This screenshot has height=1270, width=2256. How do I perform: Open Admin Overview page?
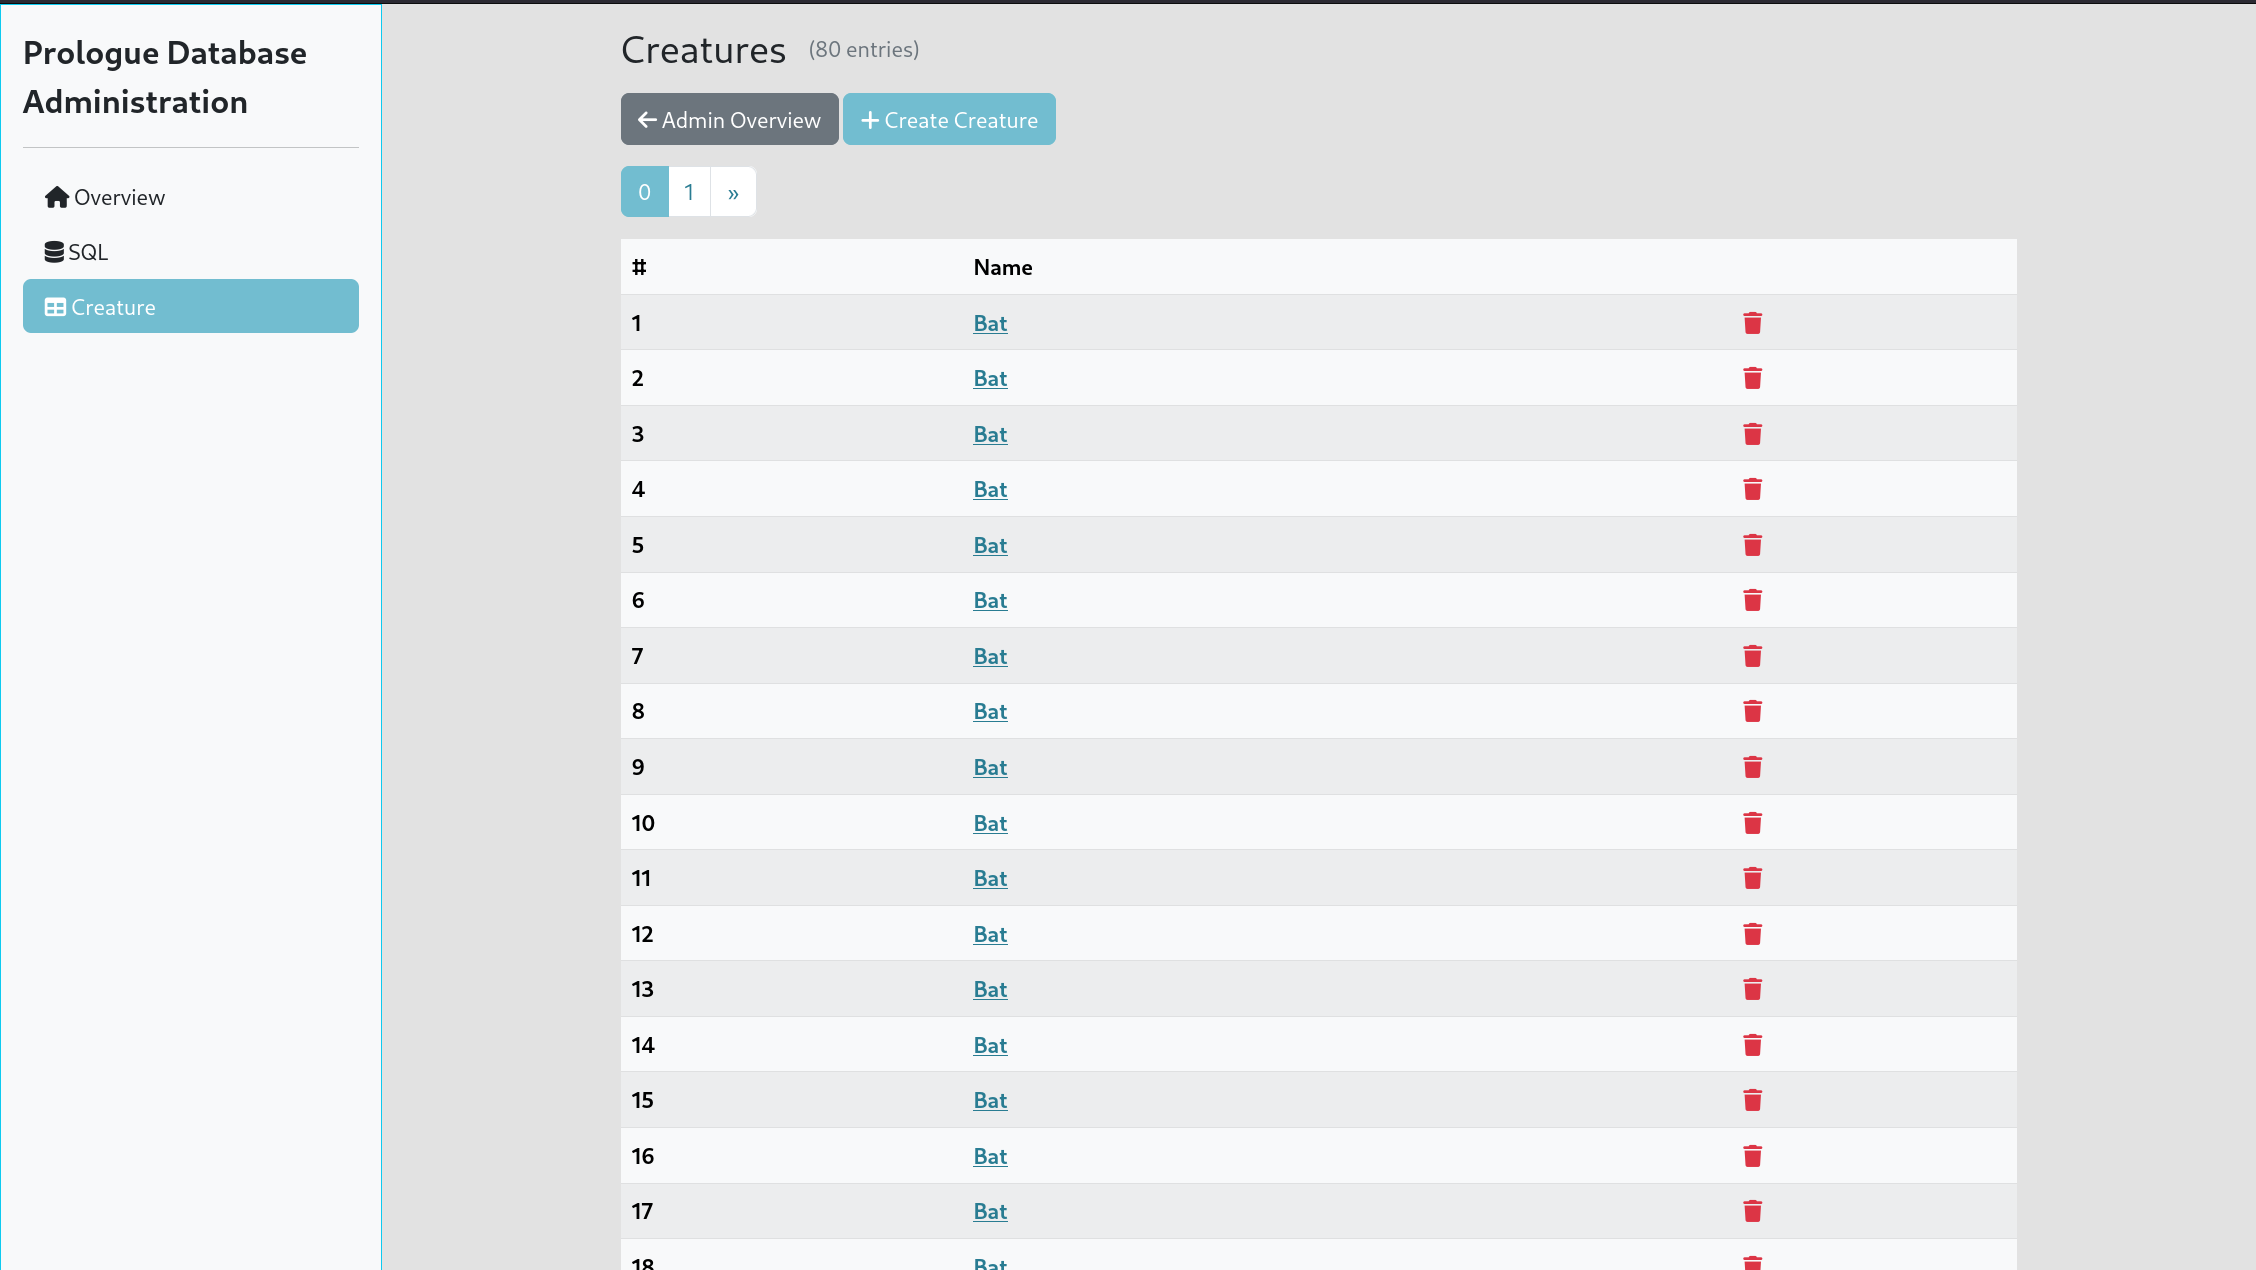click(728, 119)
